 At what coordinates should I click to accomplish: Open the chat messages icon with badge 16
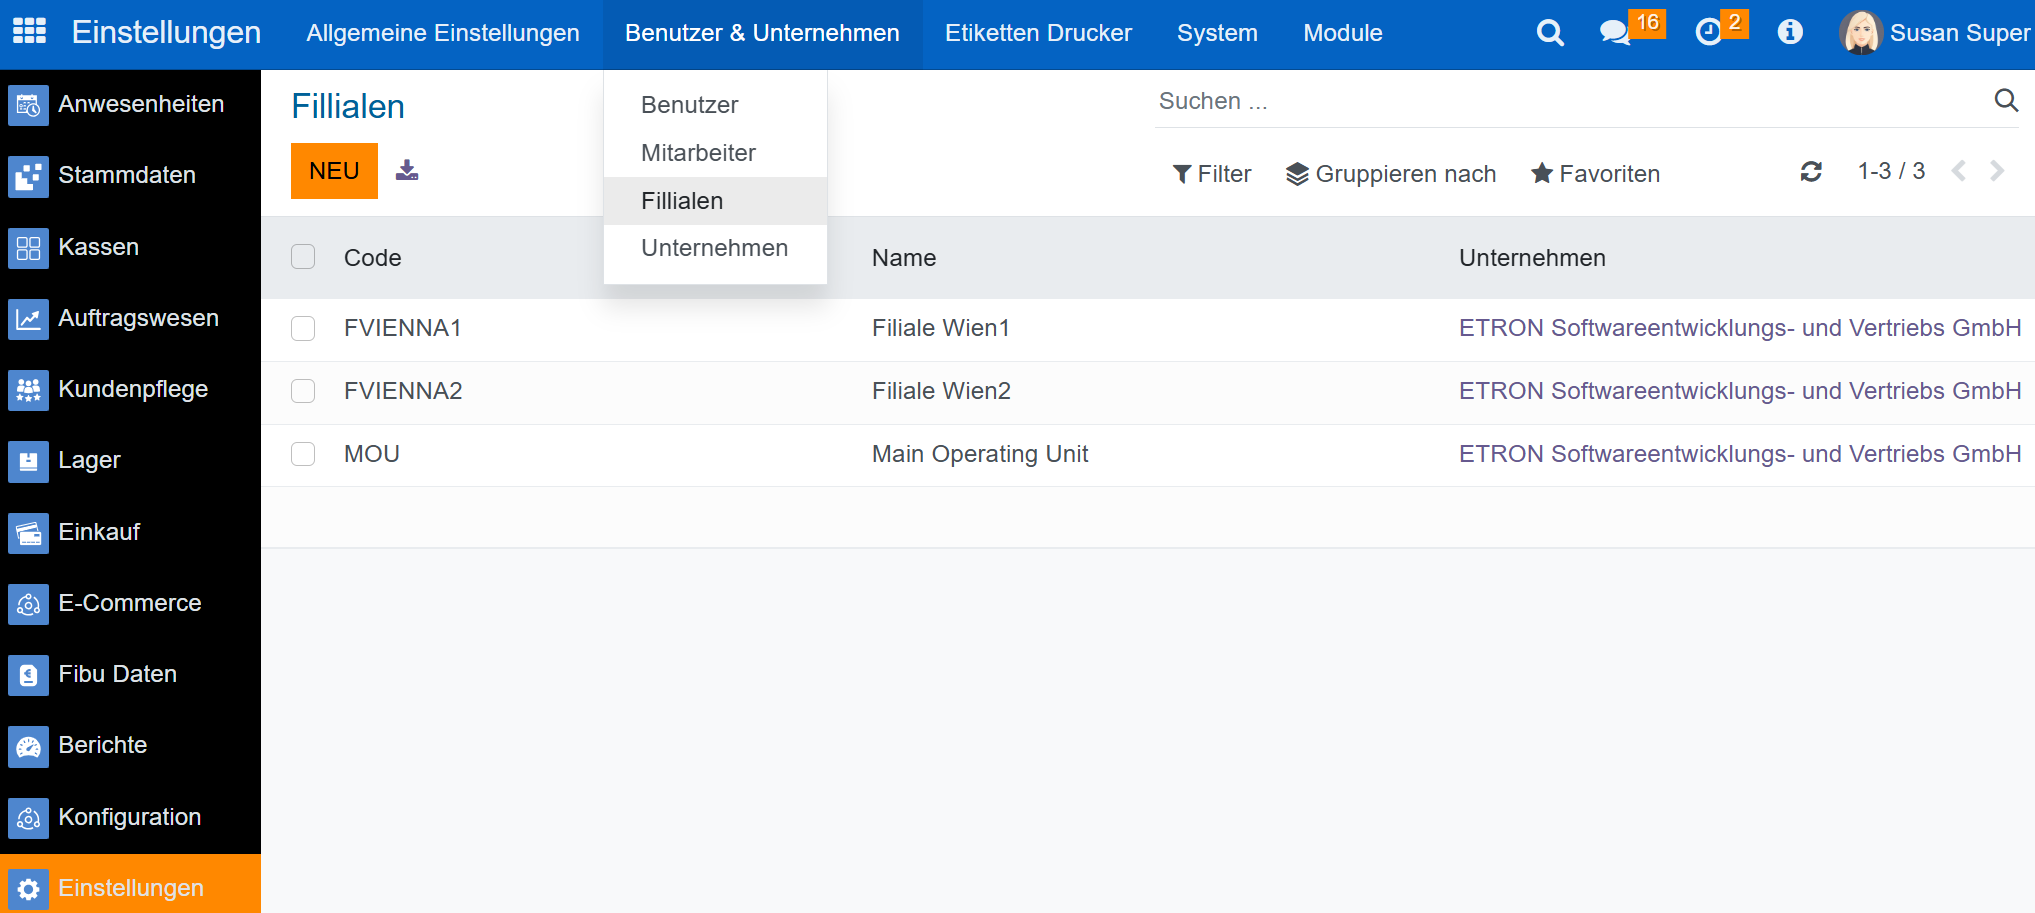click(x=1614, y=33)
